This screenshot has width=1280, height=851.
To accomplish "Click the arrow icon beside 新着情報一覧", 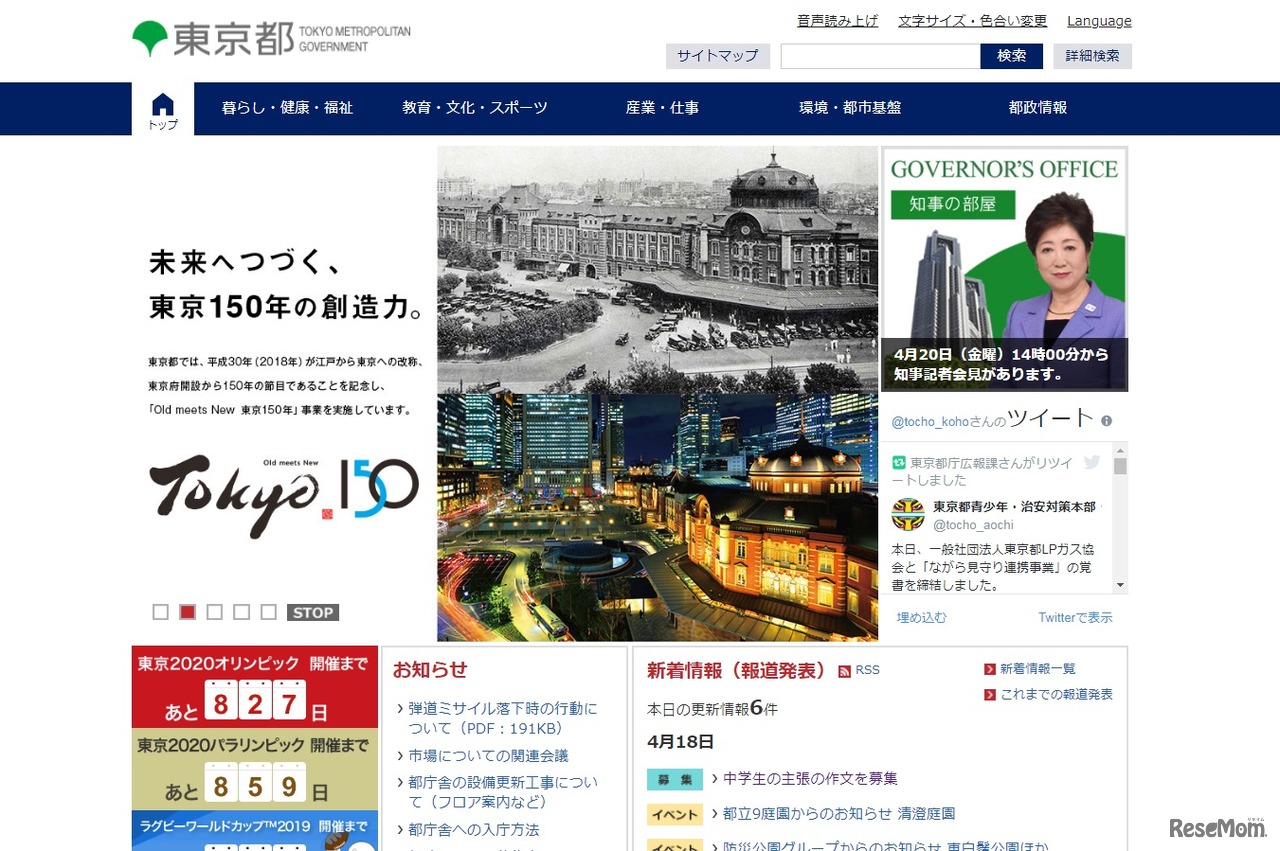I will [990, 669].
